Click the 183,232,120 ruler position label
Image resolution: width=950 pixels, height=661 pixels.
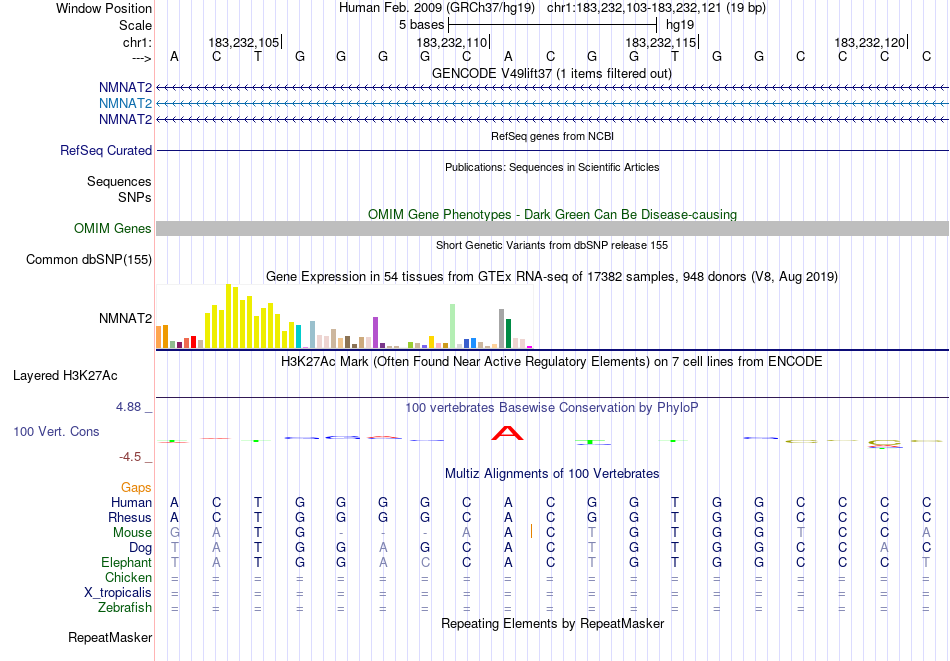pyautogui.click(x=869, y=42)
